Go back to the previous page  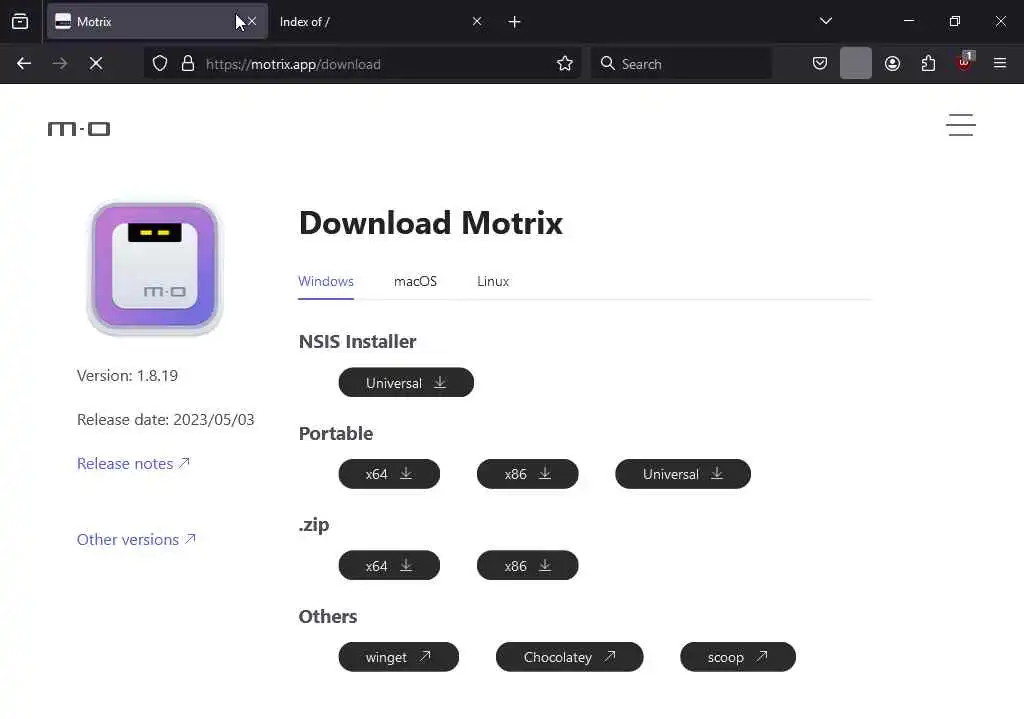pyautogui.click(x=24, y=63)
